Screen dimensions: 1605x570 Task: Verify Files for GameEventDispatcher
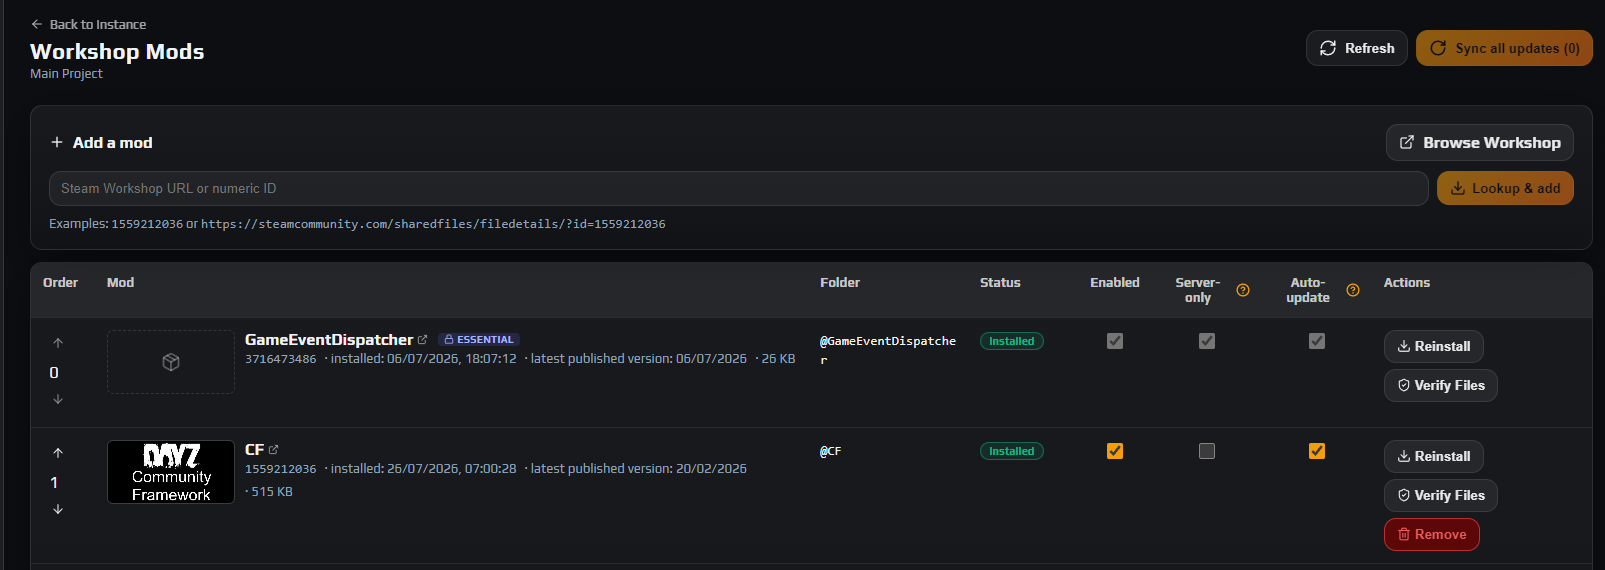pyautogui.click(x=1440, y=385)
